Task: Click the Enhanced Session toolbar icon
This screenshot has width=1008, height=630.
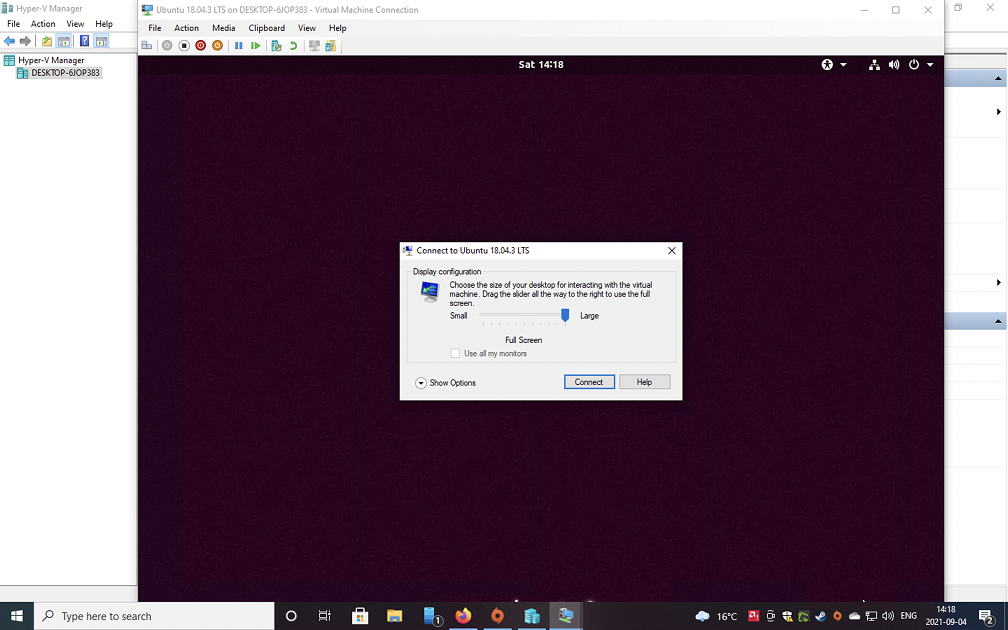Action: point(314,46)
